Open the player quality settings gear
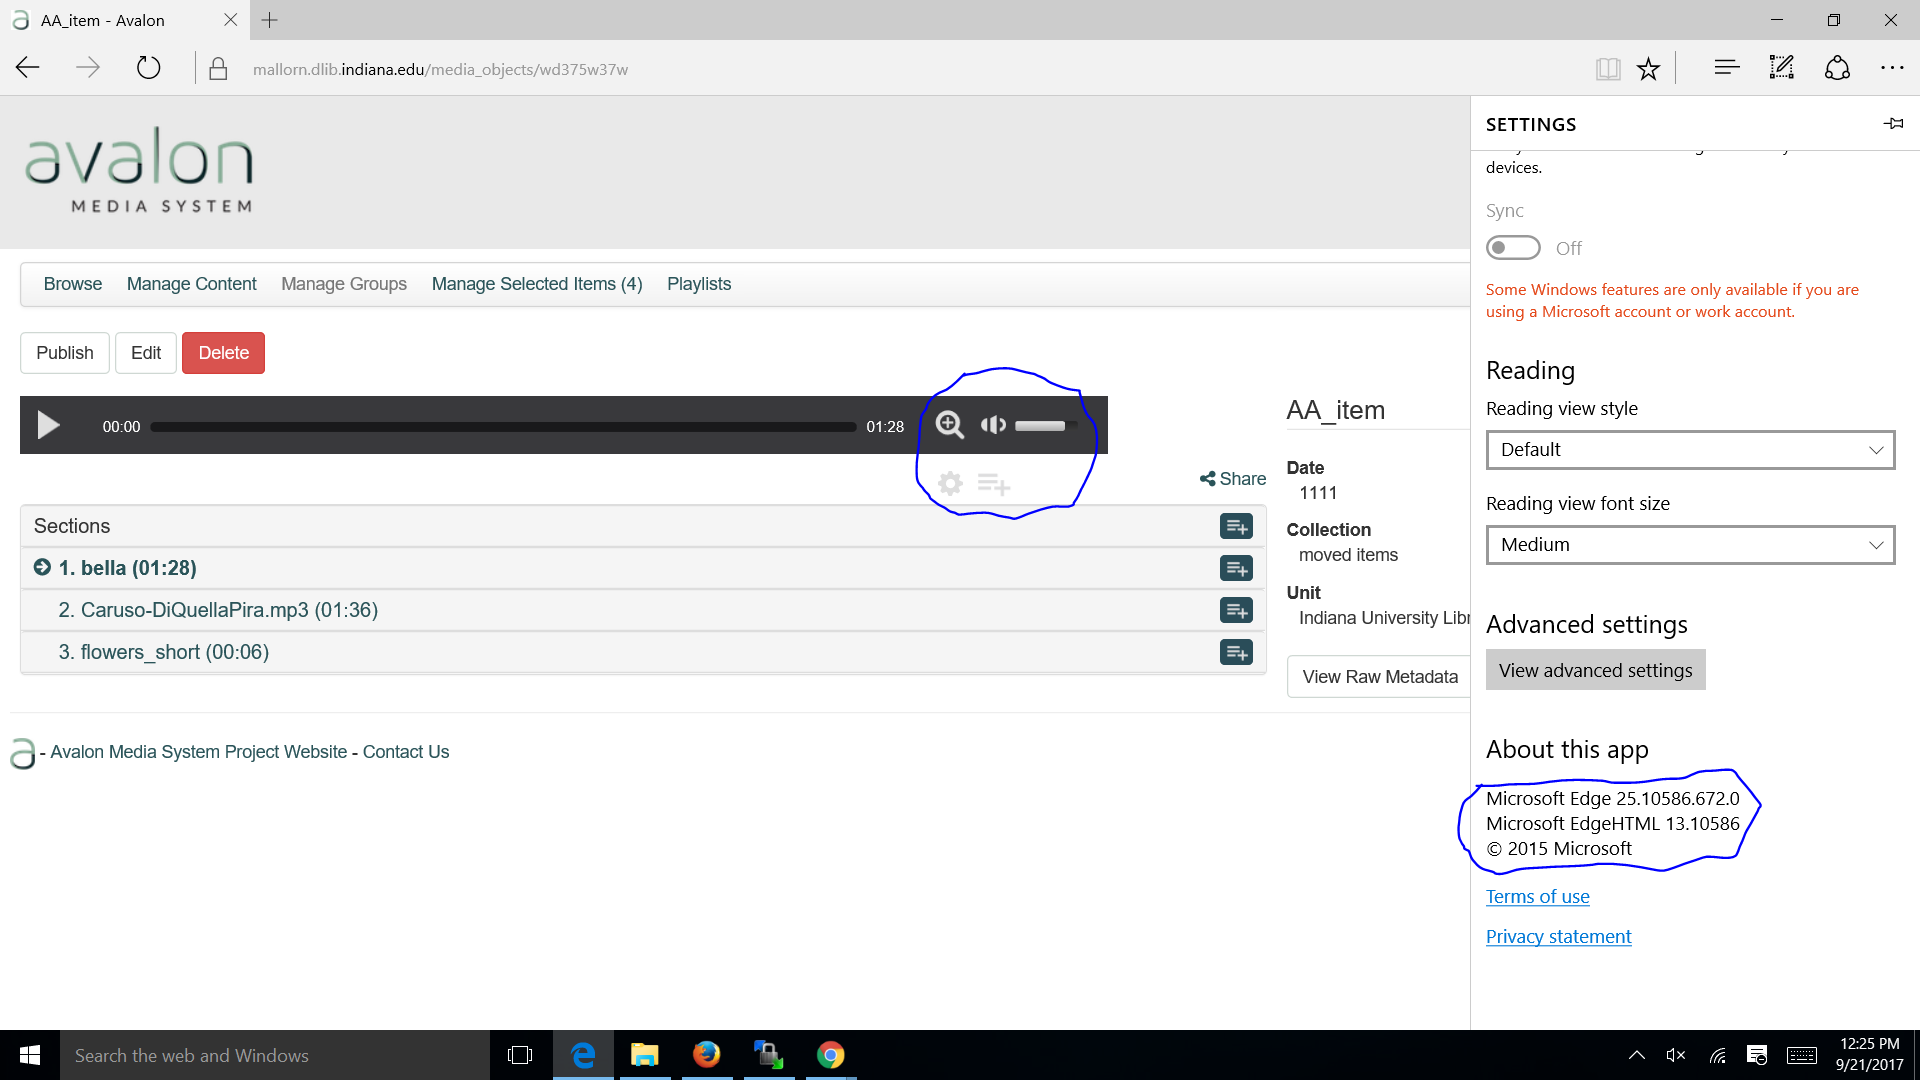 (x=949, y=483)
